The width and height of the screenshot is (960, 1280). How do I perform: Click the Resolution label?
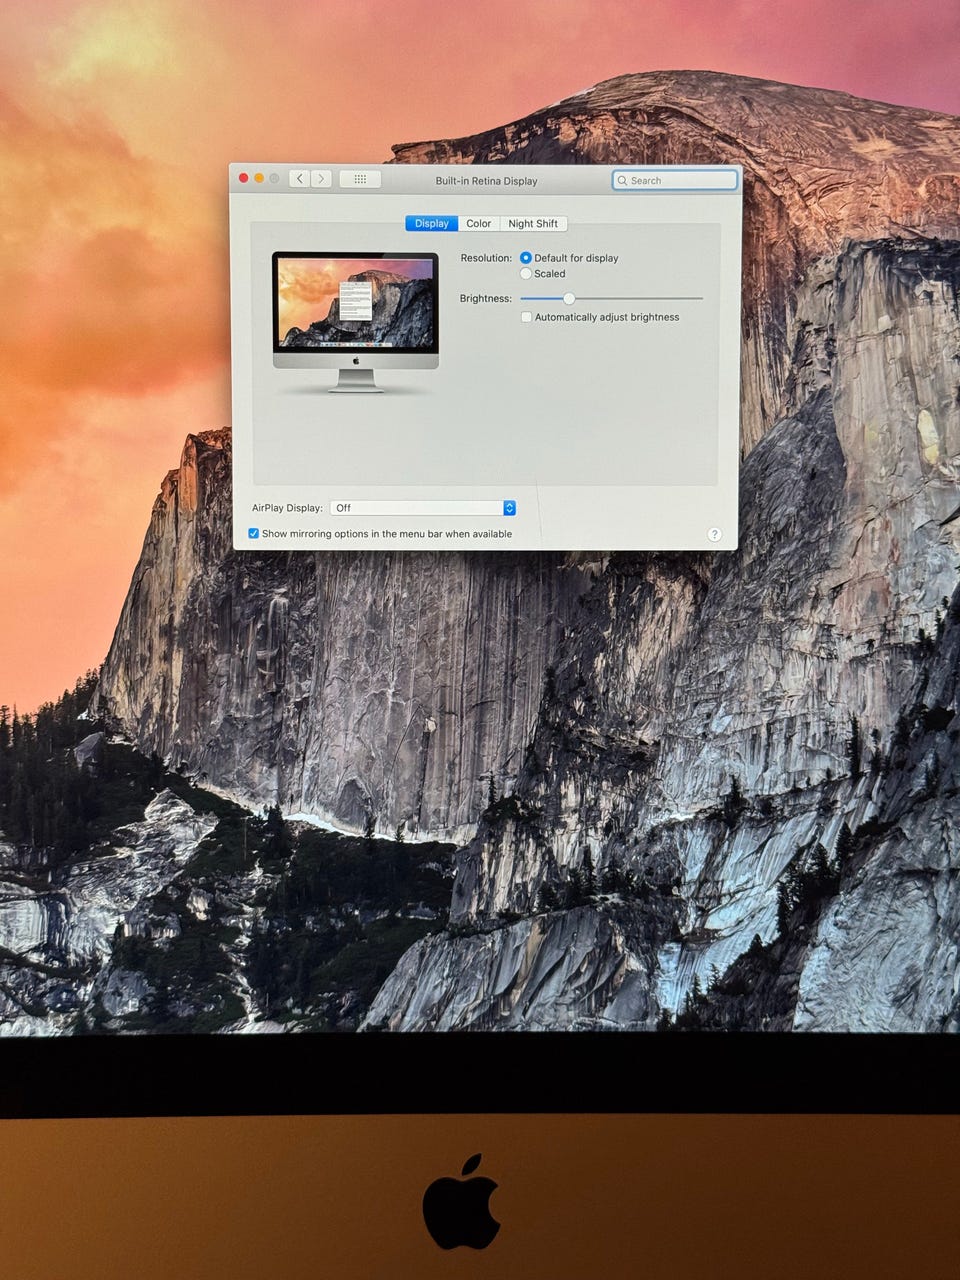pos(486,258)
